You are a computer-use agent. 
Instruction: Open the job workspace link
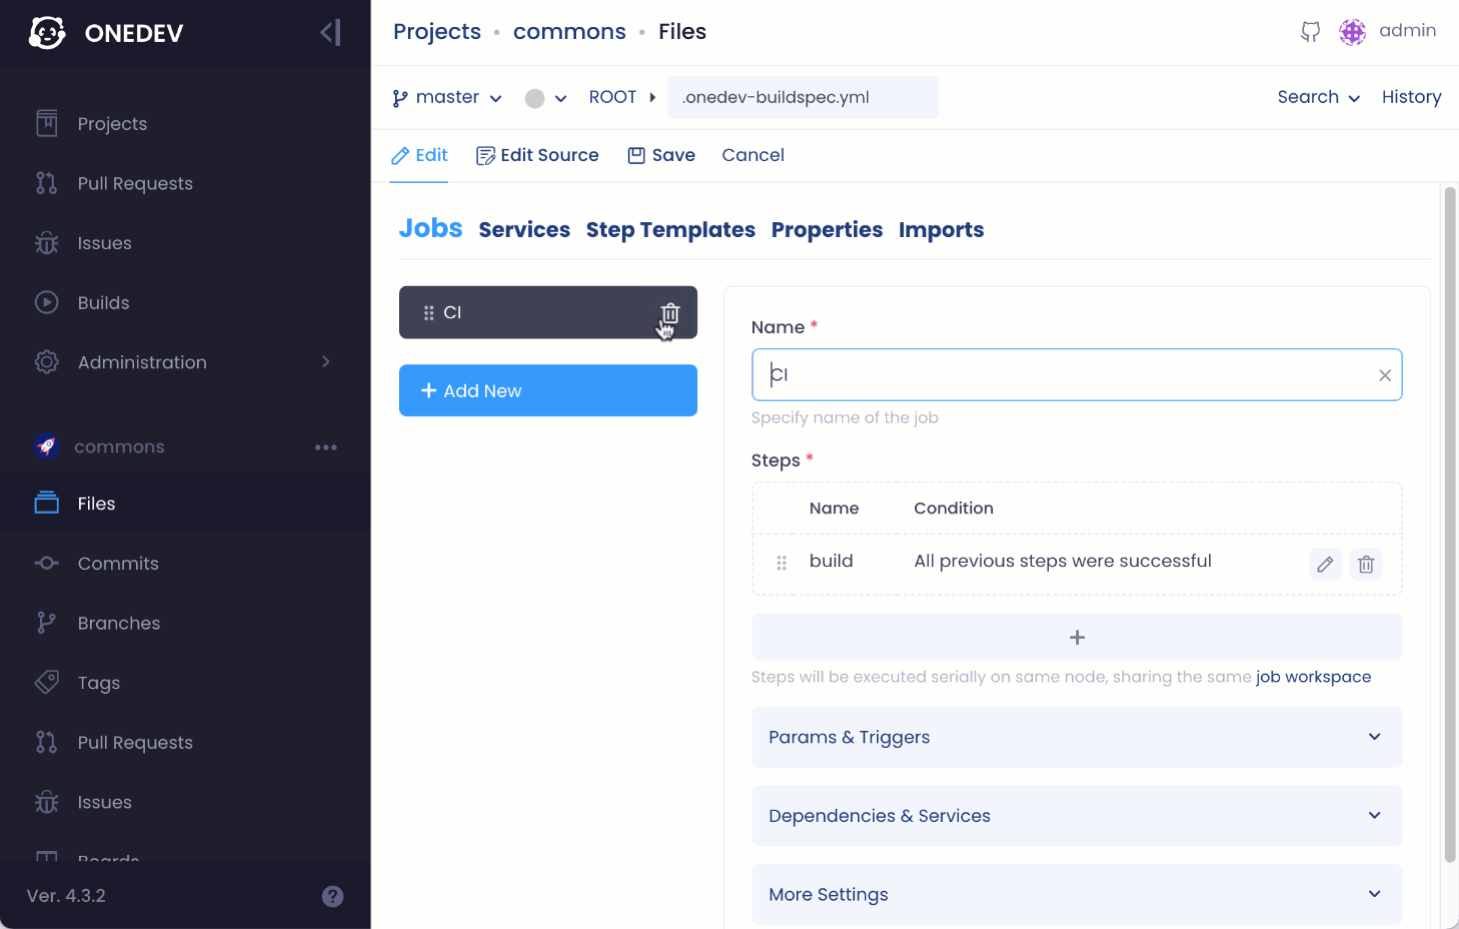click(1313, 677)
